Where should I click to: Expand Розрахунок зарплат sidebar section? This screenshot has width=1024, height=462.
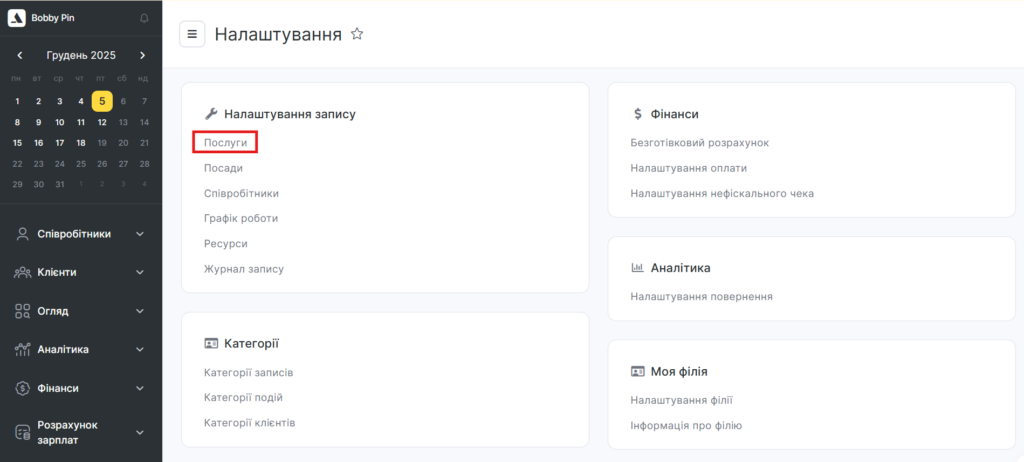point(140,432)
